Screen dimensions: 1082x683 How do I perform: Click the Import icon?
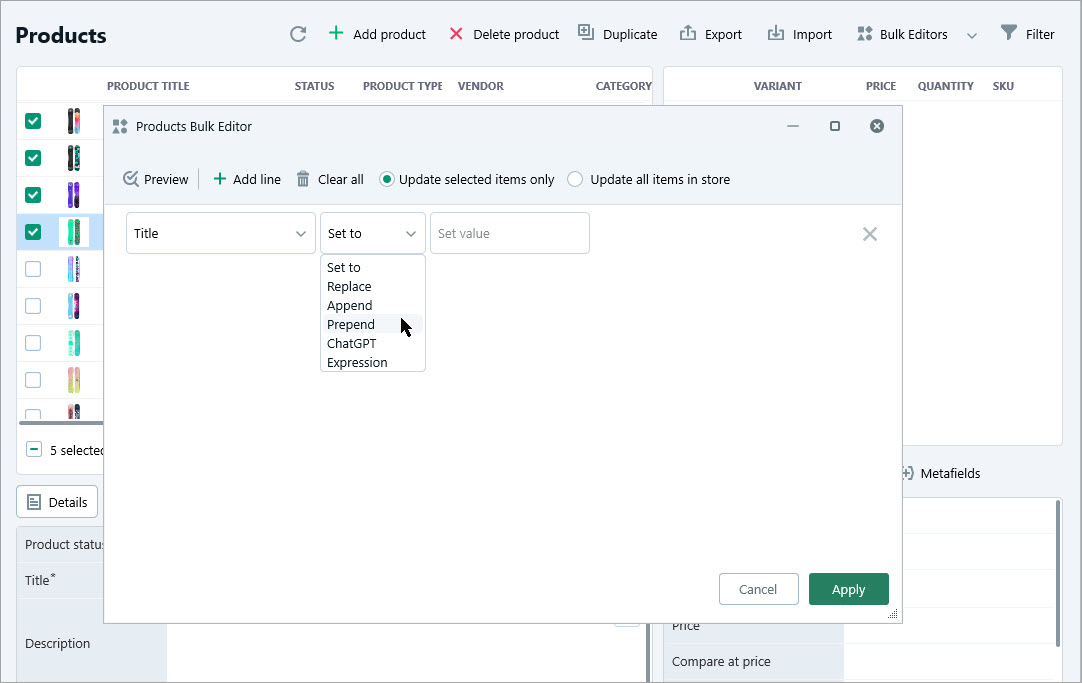coord(776,33)
